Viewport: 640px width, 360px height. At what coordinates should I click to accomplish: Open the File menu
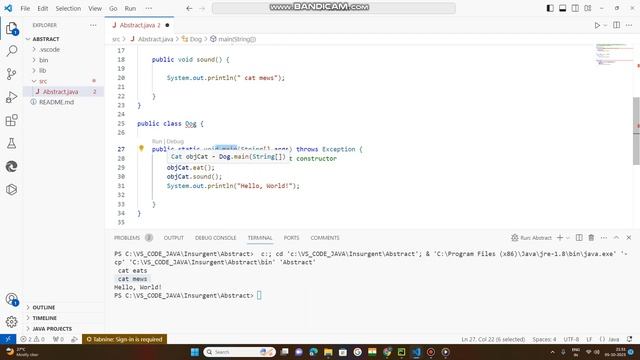pyautogui.click(x=25, y=8)
